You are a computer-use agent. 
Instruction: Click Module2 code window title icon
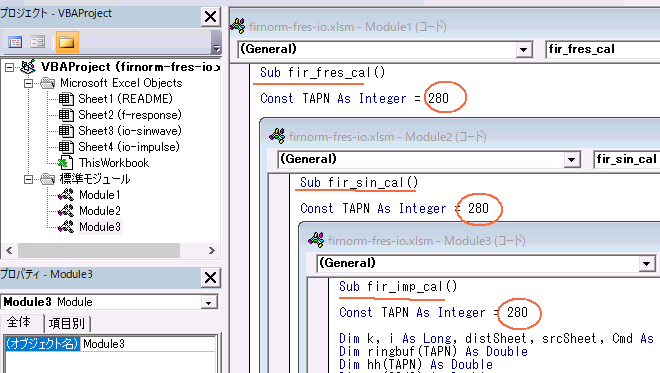tap(277, 136)
